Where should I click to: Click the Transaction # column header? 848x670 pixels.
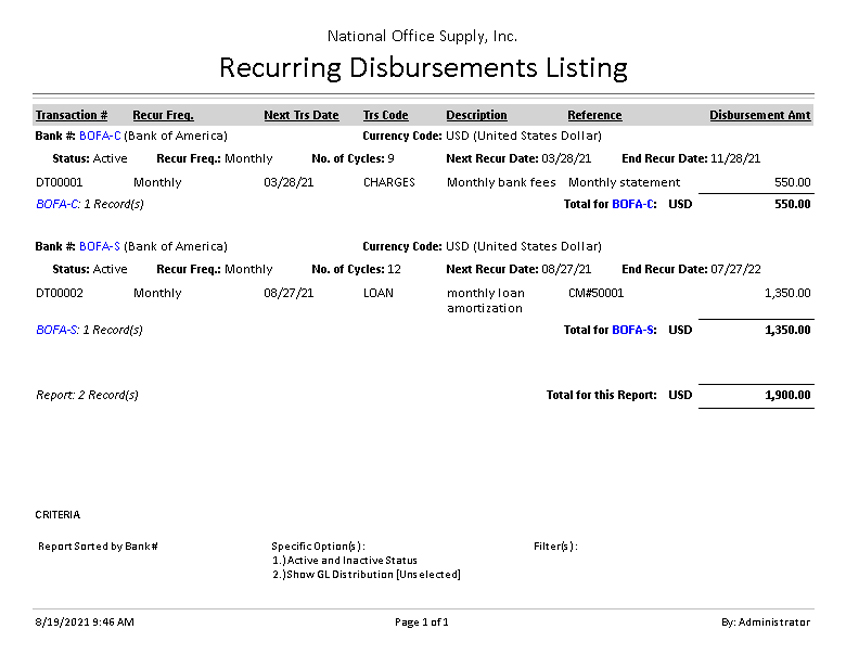[71, 115]
